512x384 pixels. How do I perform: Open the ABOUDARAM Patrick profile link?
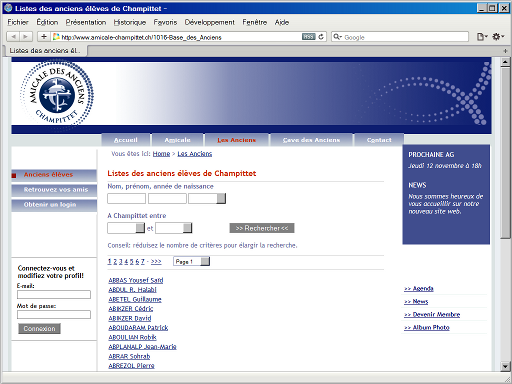138,328
